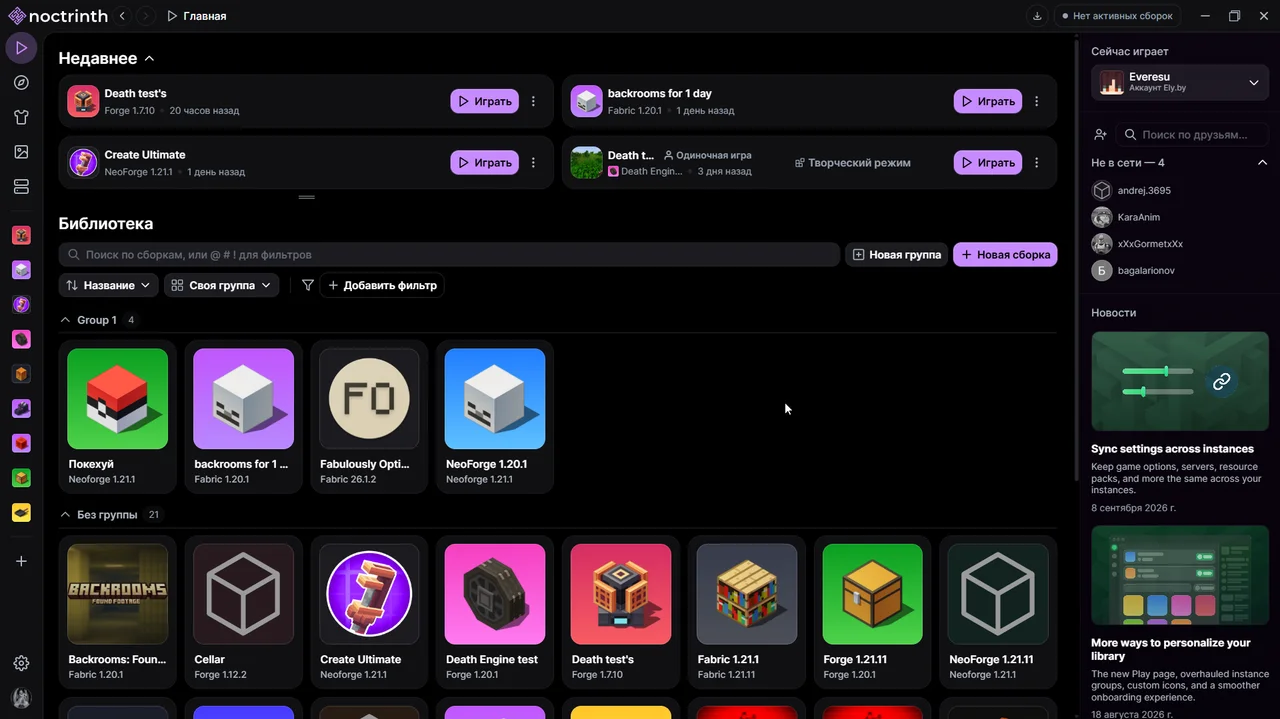
Task: Open the stacked servers icon in sidebar
Action: 21,187
